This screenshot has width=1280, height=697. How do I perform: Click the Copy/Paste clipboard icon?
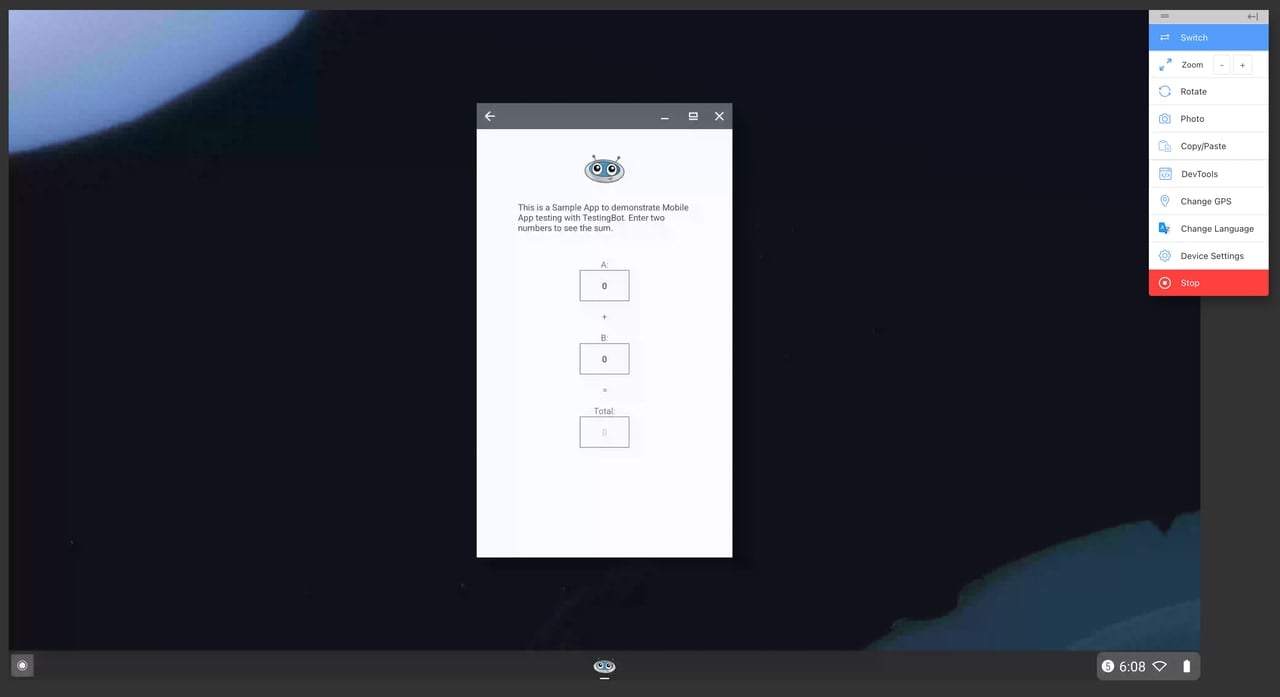click(1164, 146)
